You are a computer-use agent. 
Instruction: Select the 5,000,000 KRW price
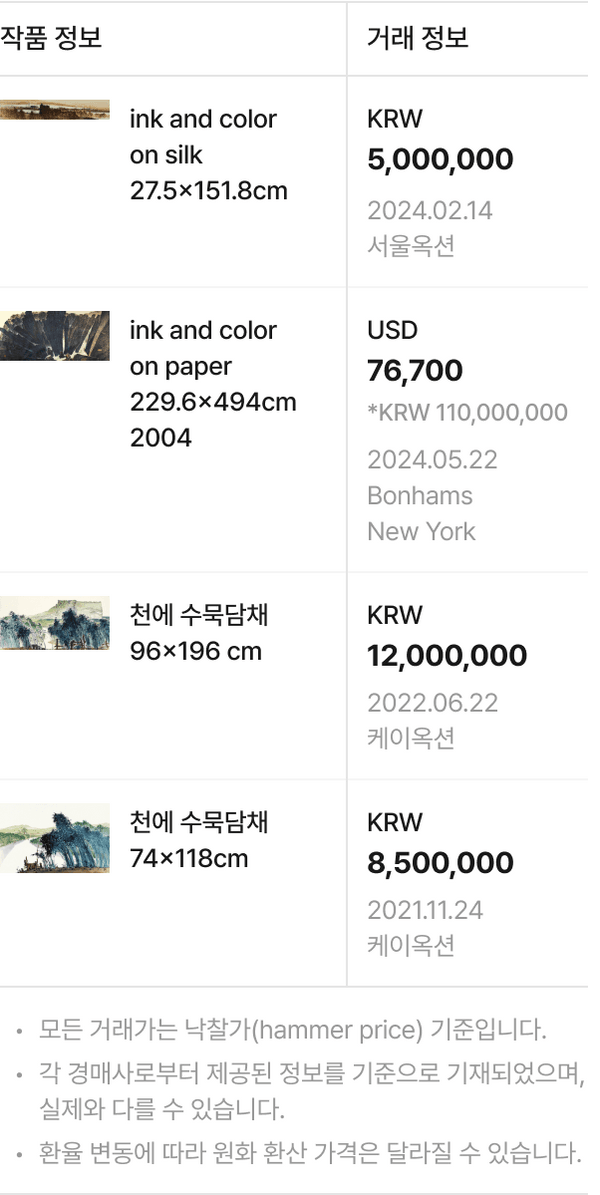tap(440, 160)
